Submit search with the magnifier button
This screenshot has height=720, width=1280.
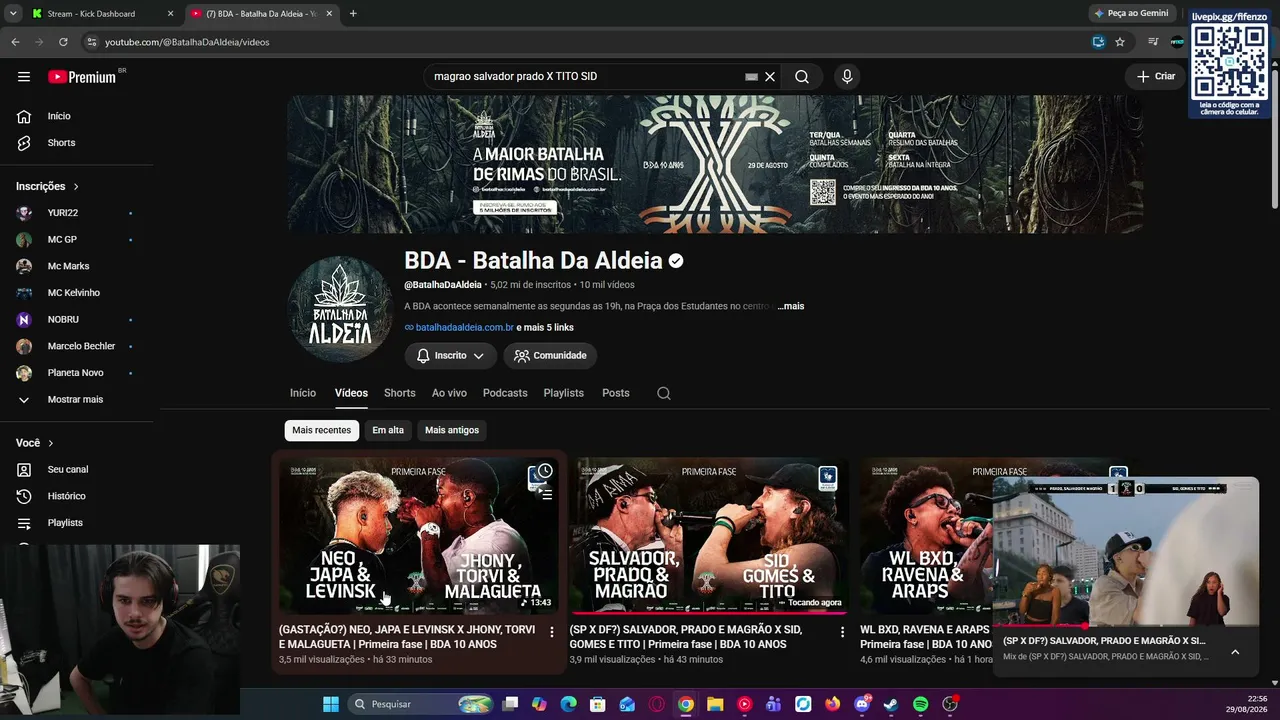[802, 77]
